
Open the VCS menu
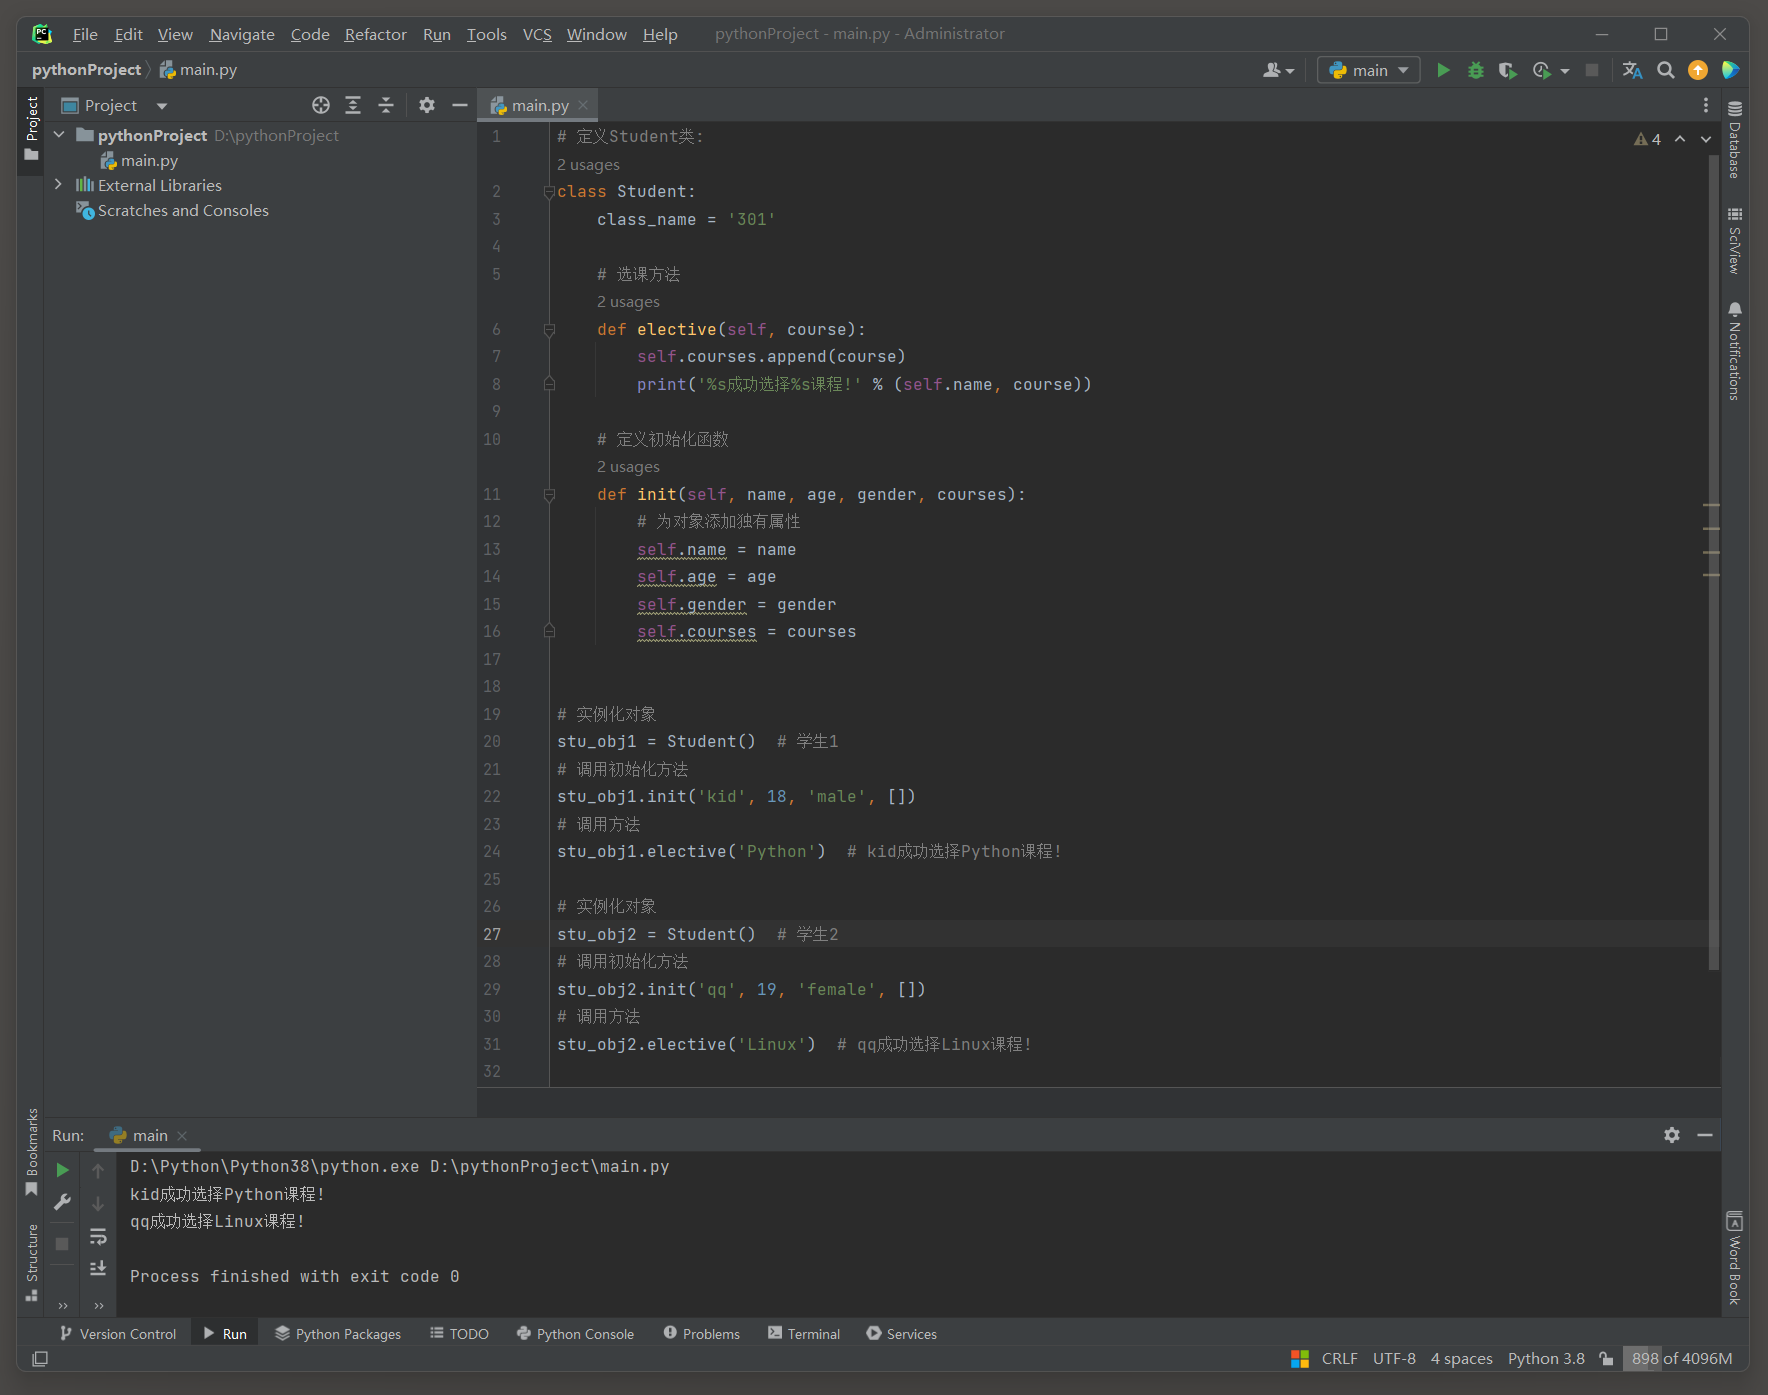pos(537,34)
